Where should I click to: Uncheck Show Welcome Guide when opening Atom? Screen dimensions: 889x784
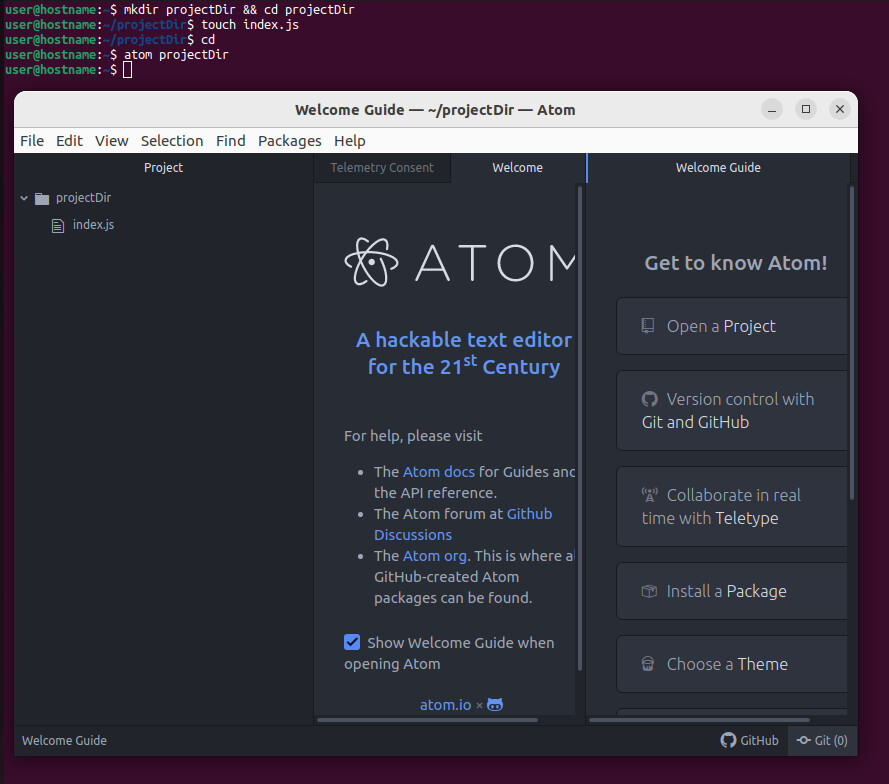[352, 642]
